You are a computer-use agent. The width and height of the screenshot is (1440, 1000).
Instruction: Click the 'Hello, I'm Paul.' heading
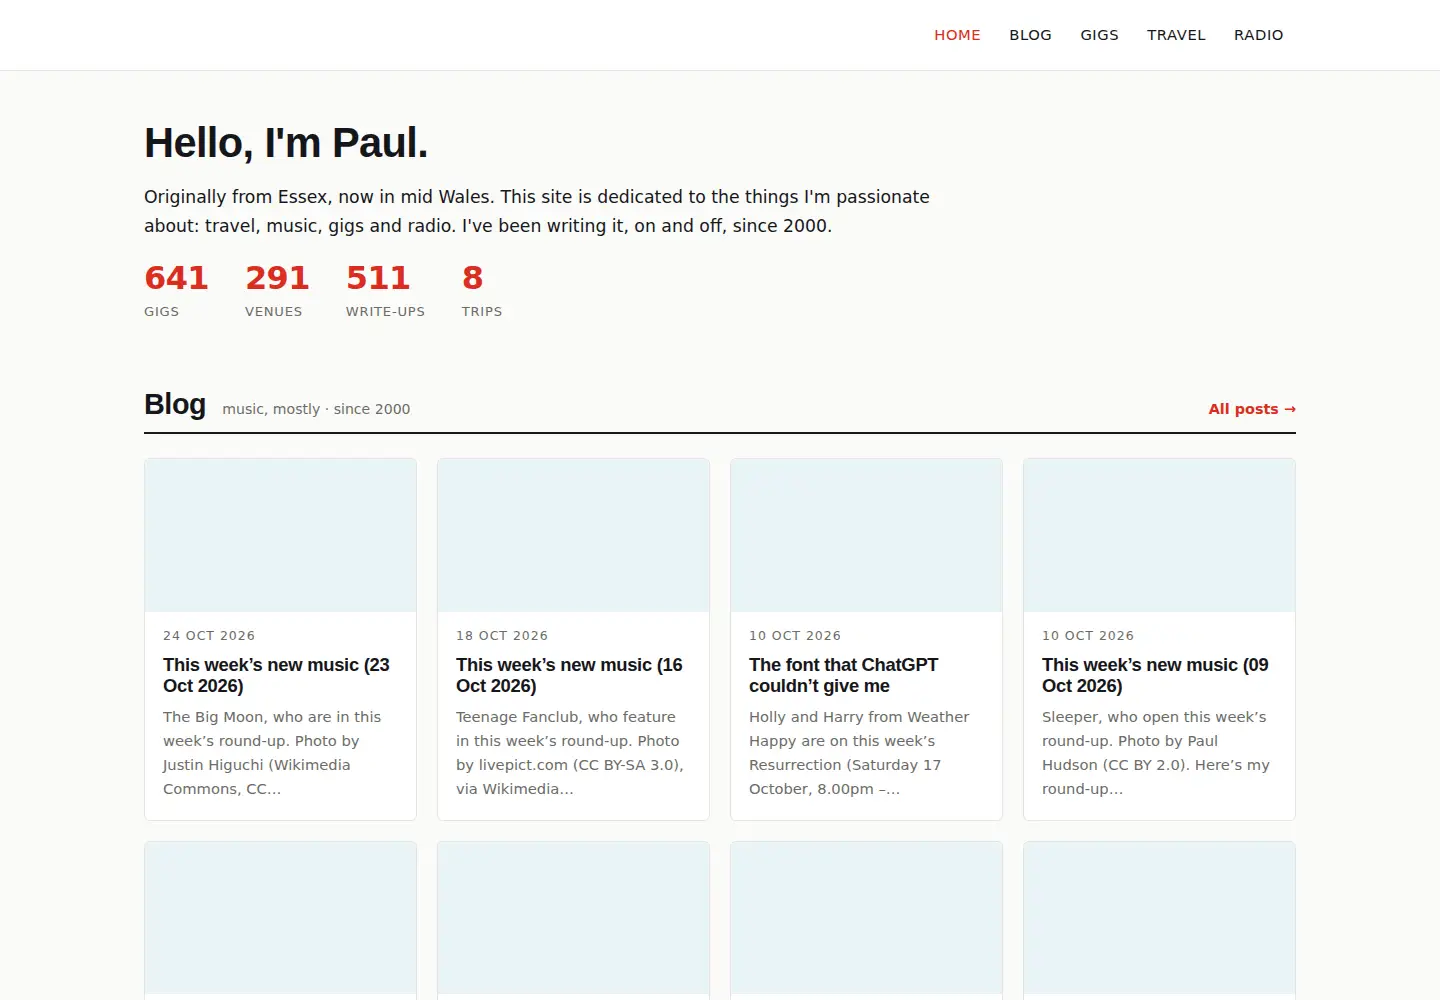point(286,143)
